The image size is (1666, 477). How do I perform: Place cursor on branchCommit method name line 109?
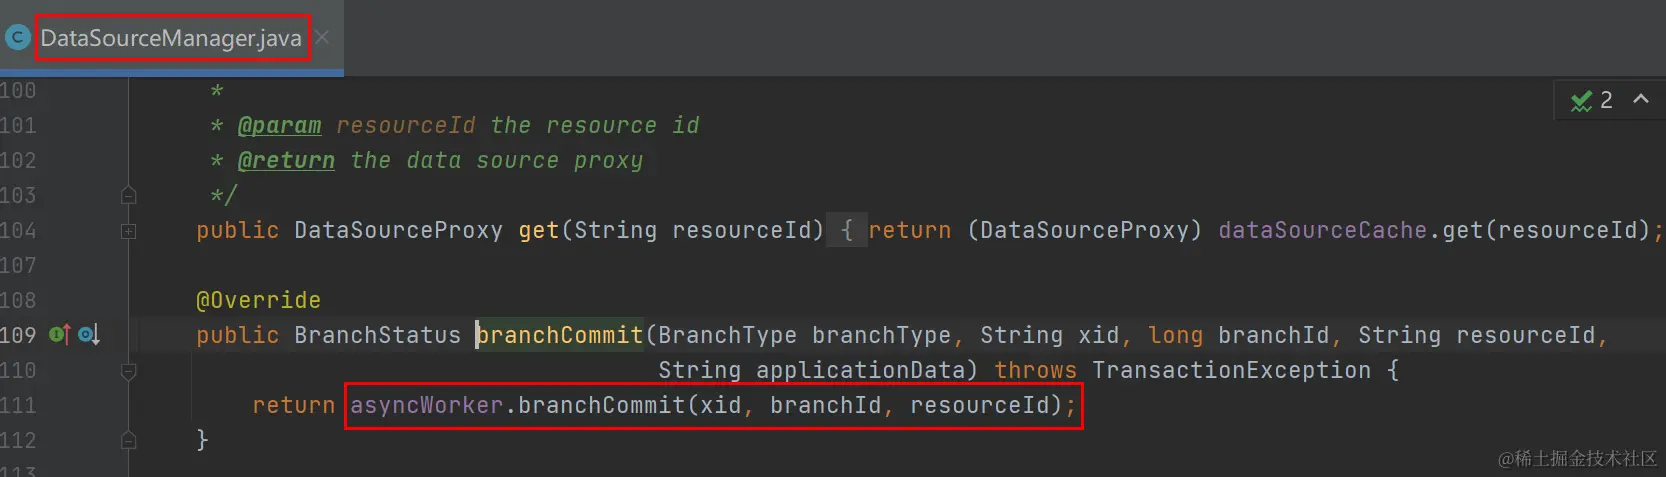point(560,335)
